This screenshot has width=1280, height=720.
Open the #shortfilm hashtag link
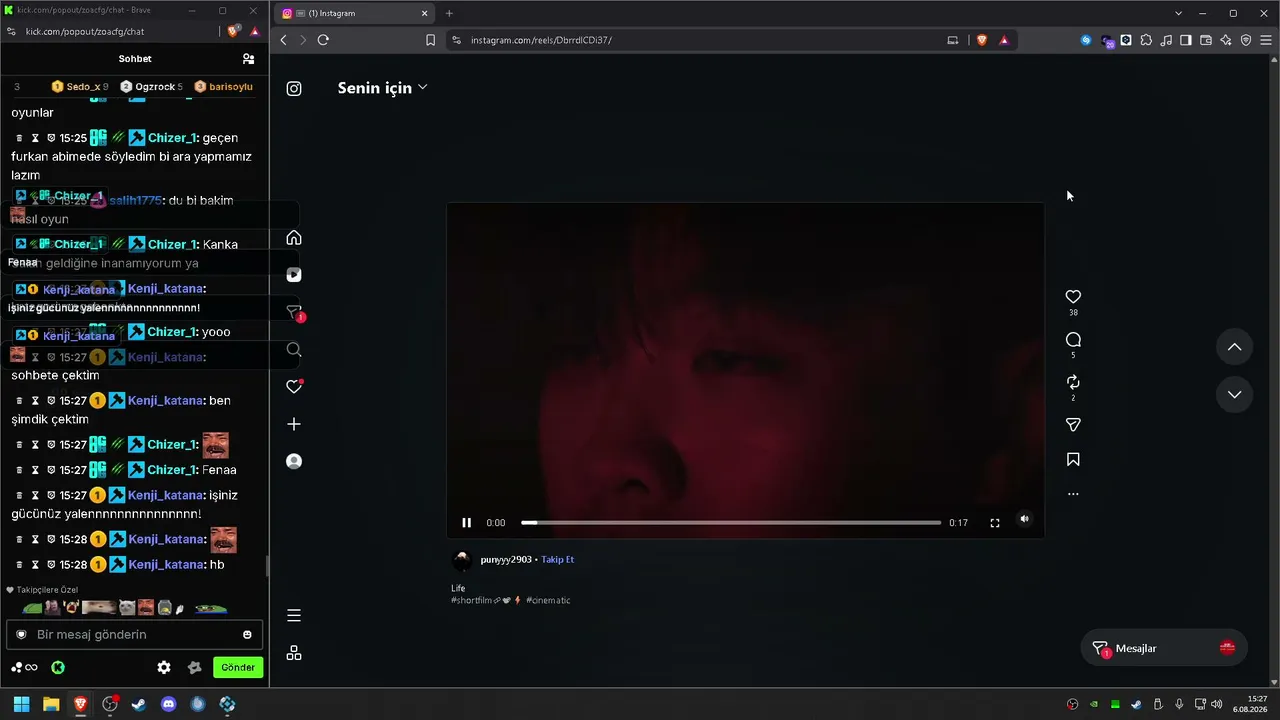pyautogui.click(x=470, y=600)
